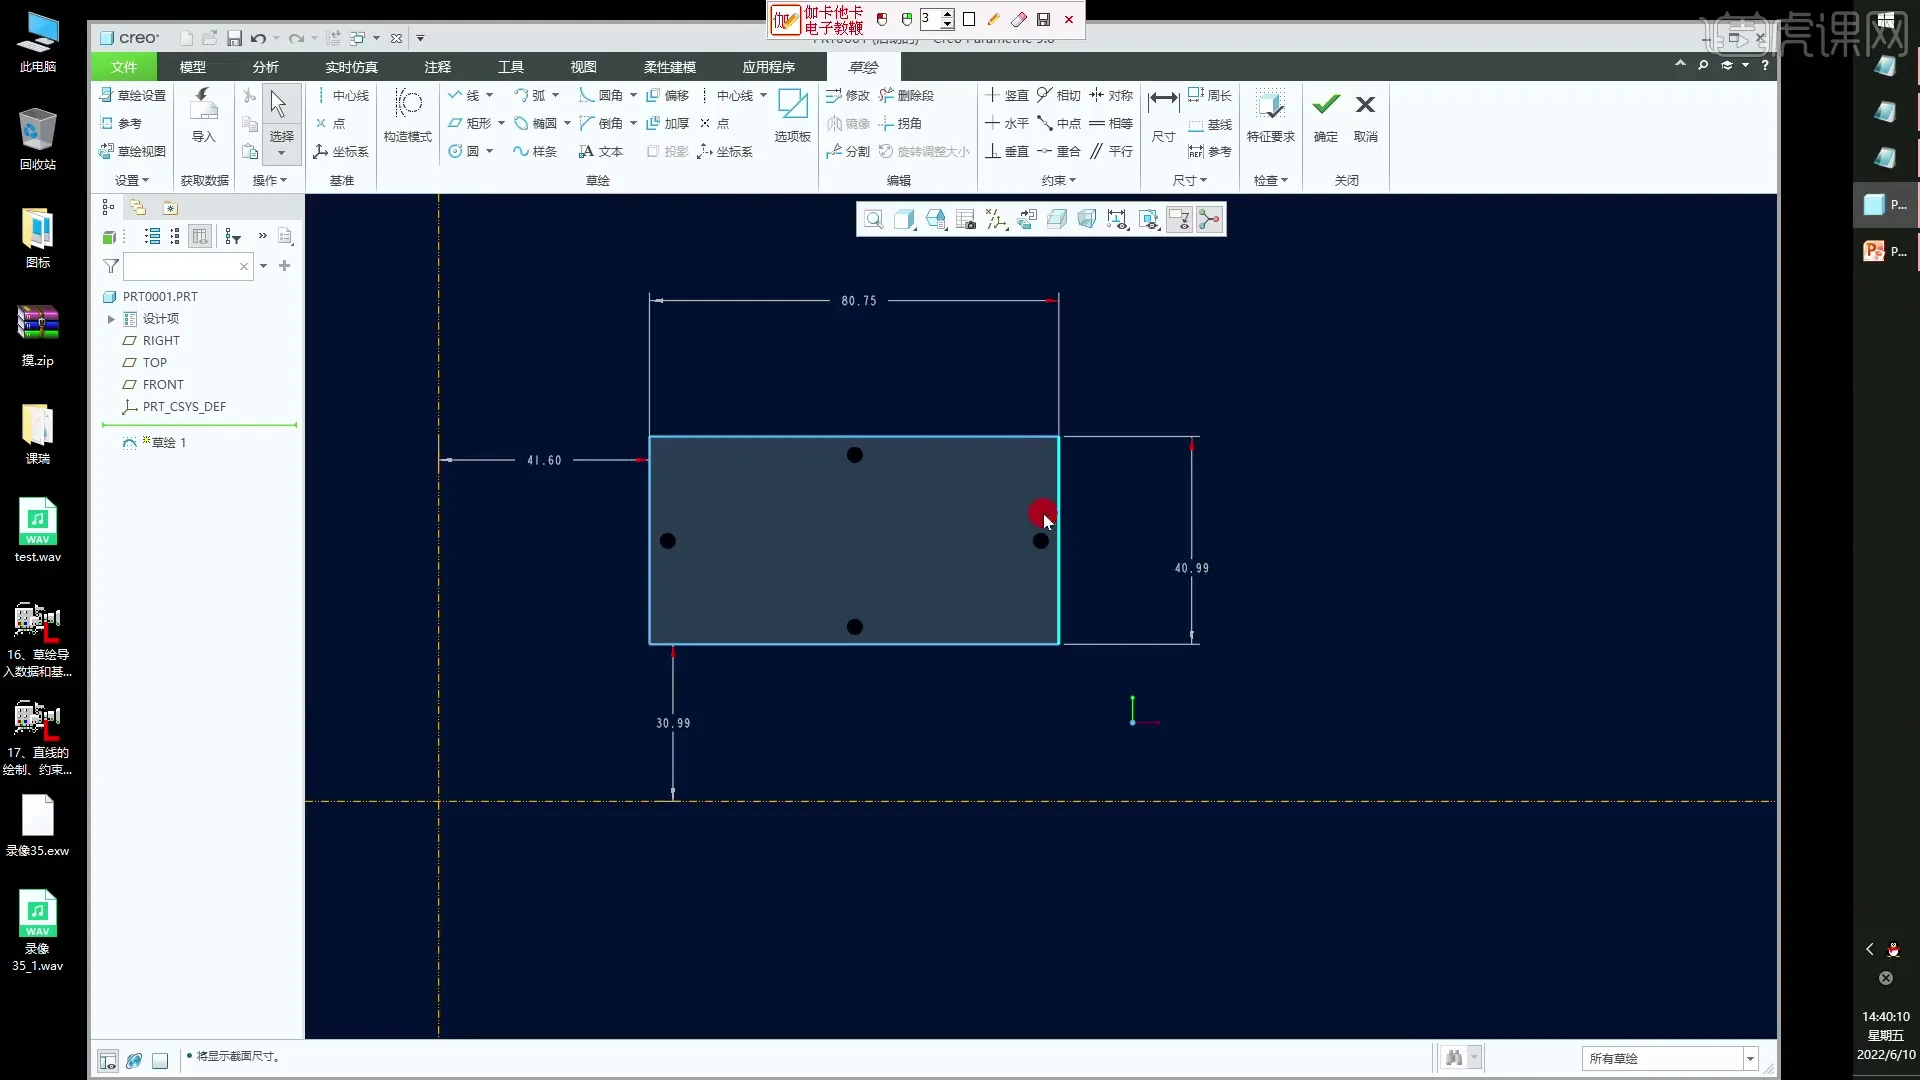Image resolution: width=1920 pixels, height=1080 pixels.
Task: Click the refit zoom icon in view toolbar
Action: tap(874, 220)
